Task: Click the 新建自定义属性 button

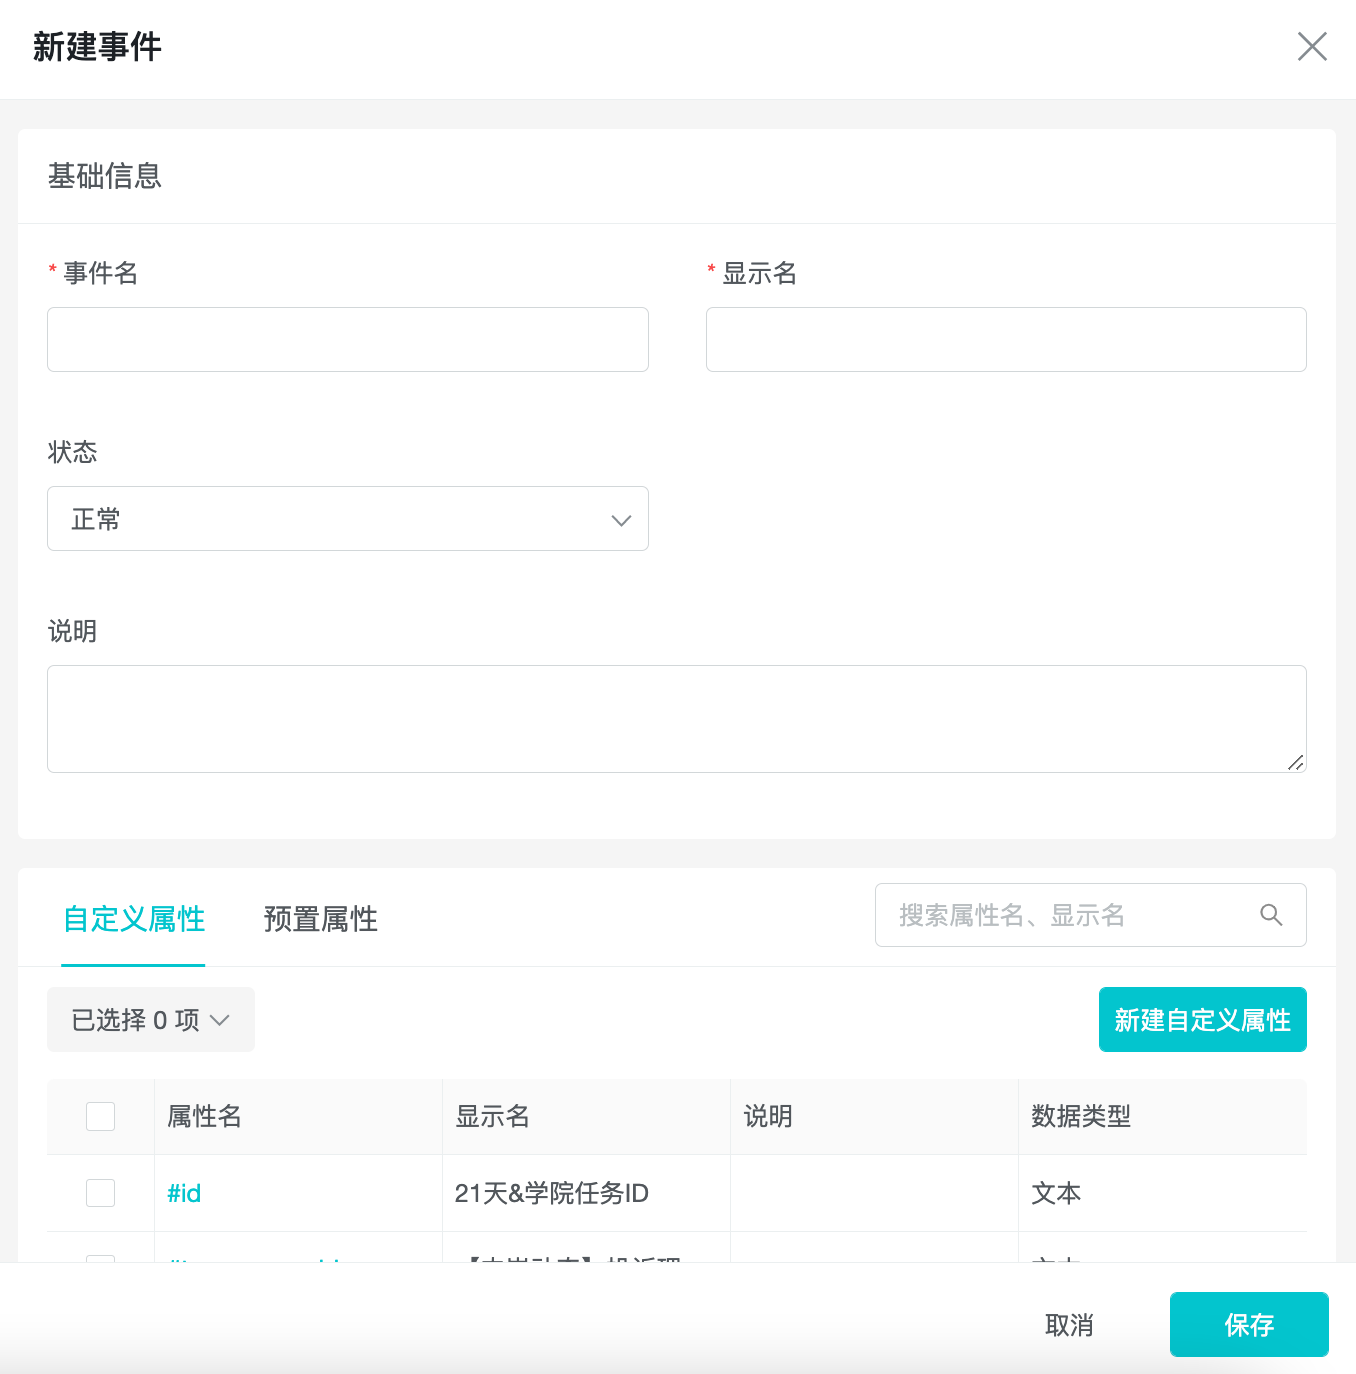Action: 1202,1019
